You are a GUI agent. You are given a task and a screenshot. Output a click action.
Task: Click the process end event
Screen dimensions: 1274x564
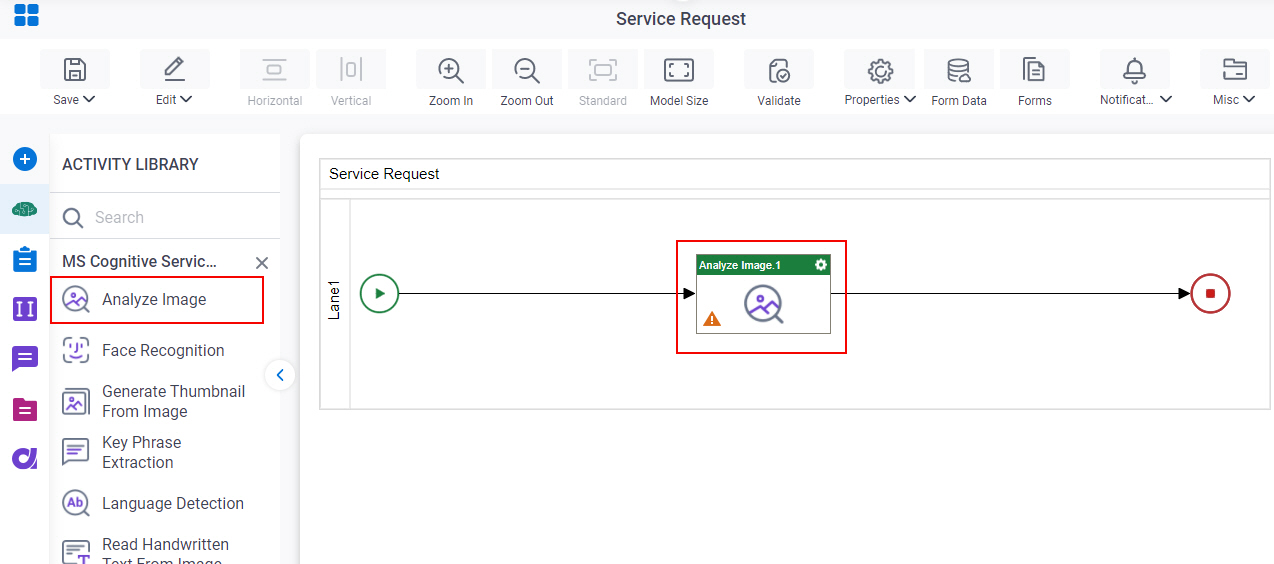1210,293
